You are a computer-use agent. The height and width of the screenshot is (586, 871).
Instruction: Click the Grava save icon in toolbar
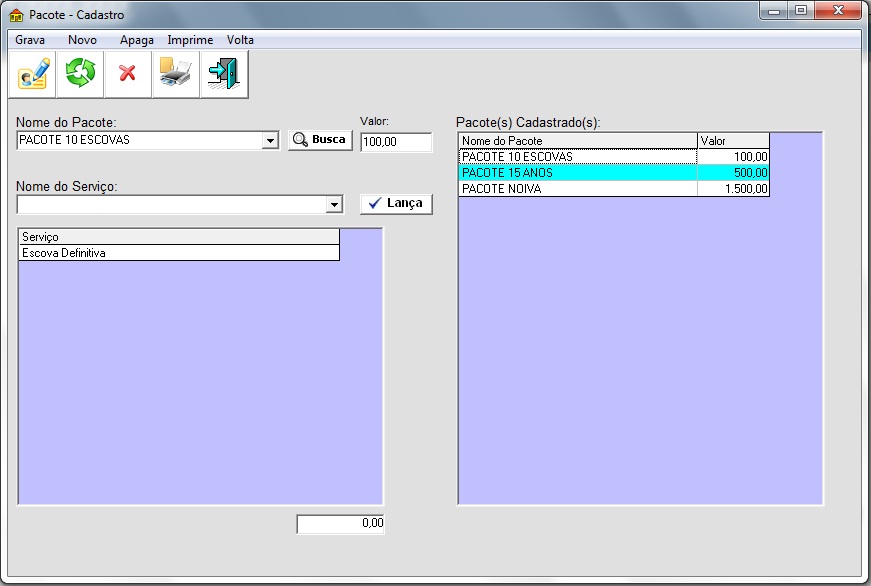coord(33,75)
